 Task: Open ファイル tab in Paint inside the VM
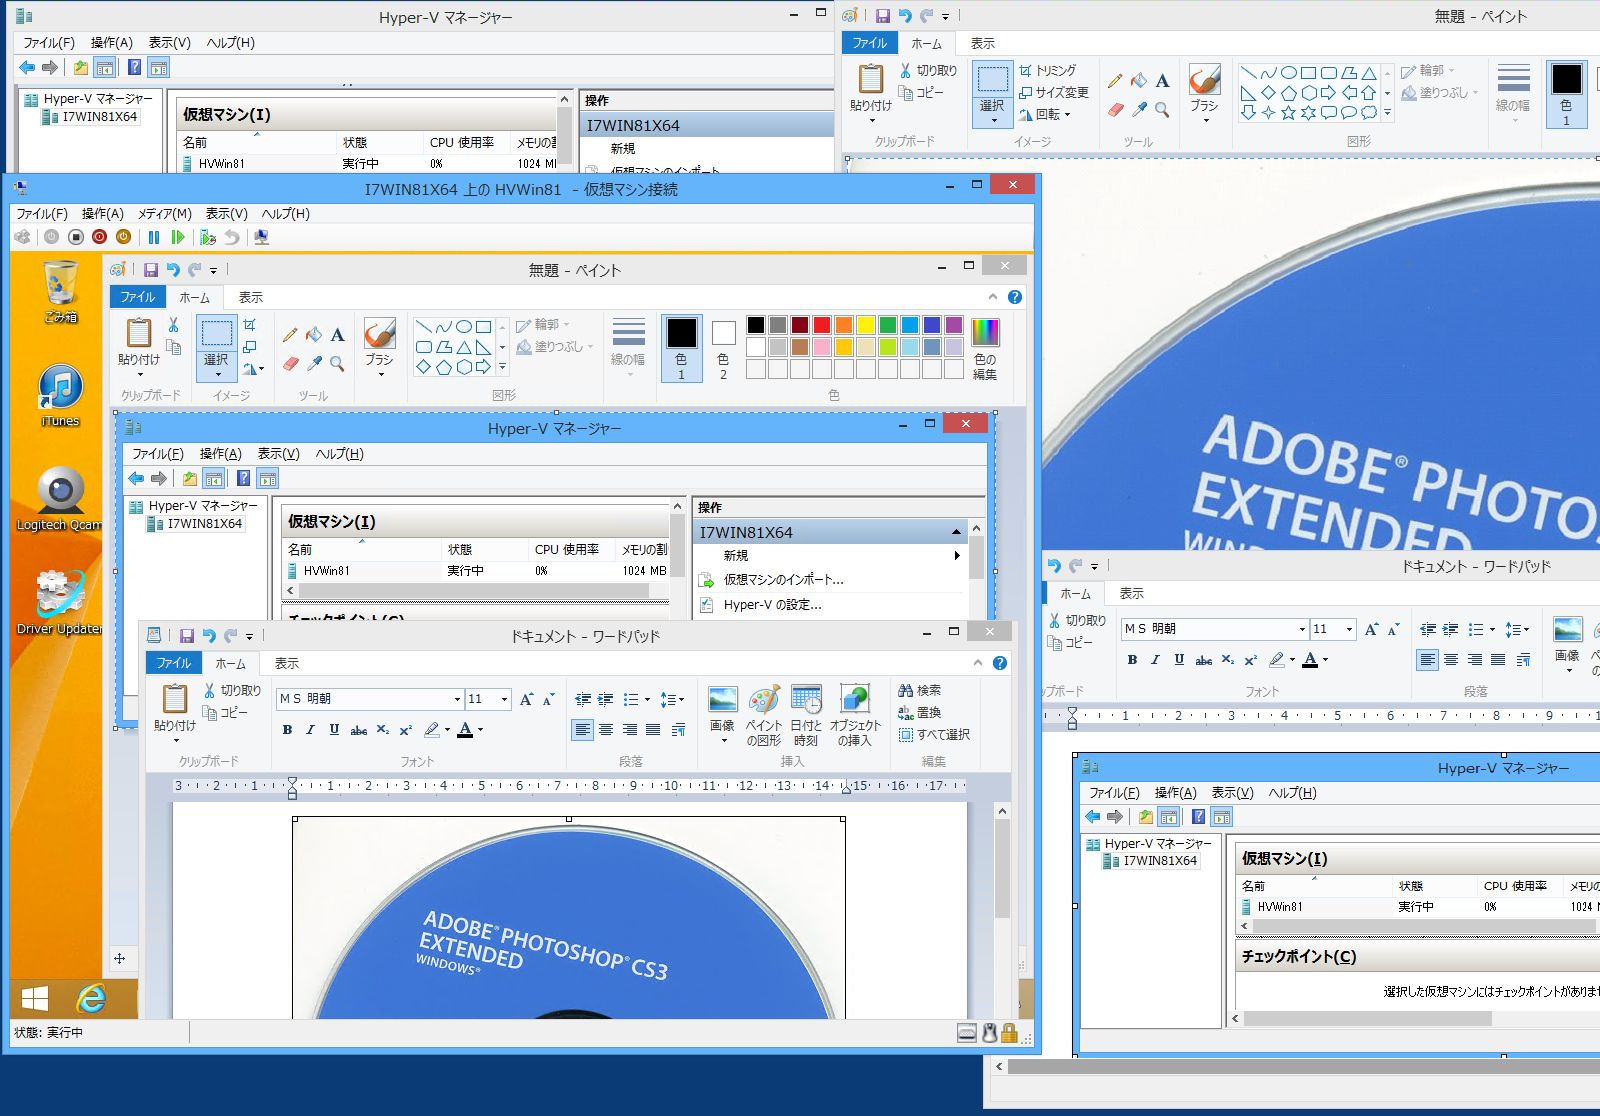click(x=138, y=297)
